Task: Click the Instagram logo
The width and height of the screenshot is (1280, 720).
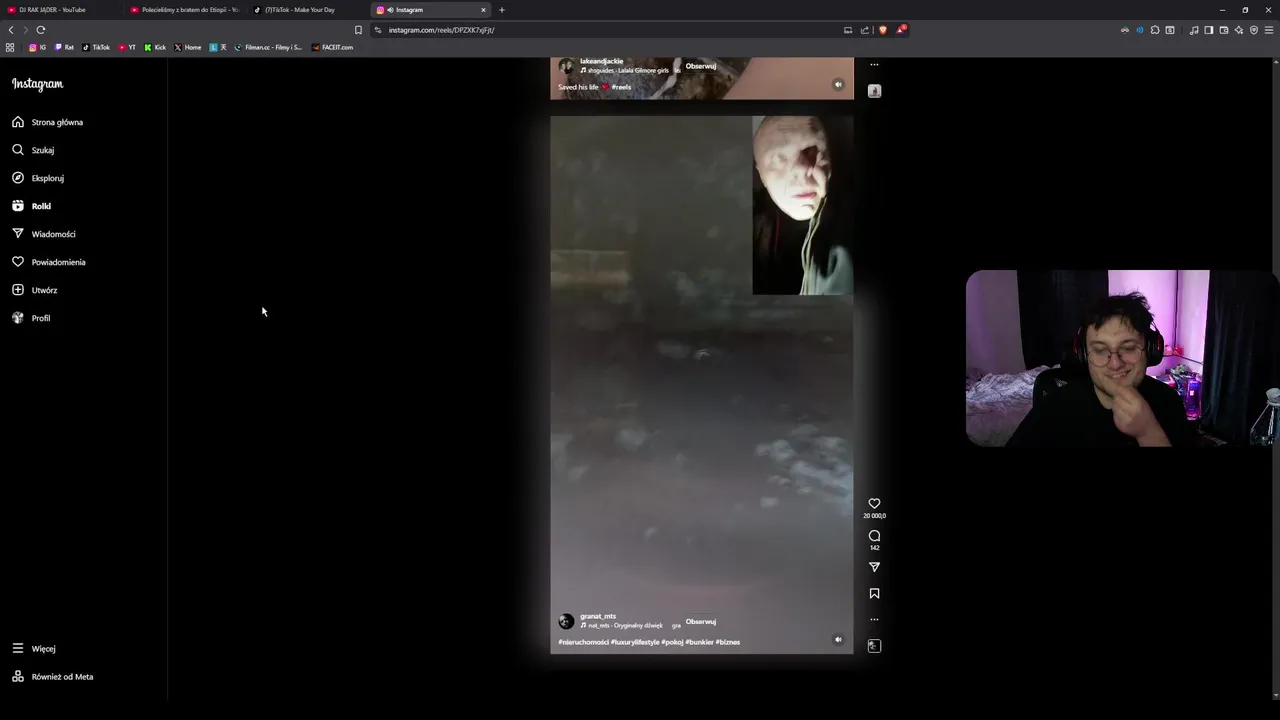Action: pos(38,84)
